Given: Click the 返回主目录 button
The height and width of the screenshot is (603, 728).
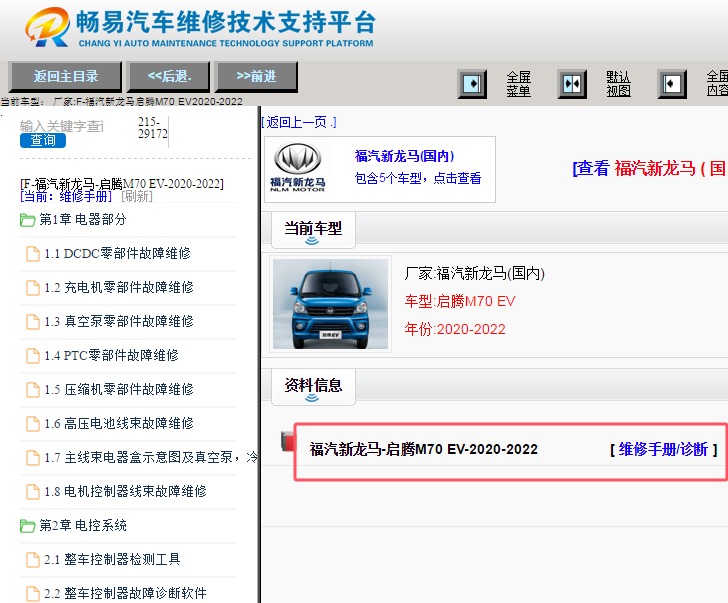Looking at the screenshot, I should coord(65,77).
